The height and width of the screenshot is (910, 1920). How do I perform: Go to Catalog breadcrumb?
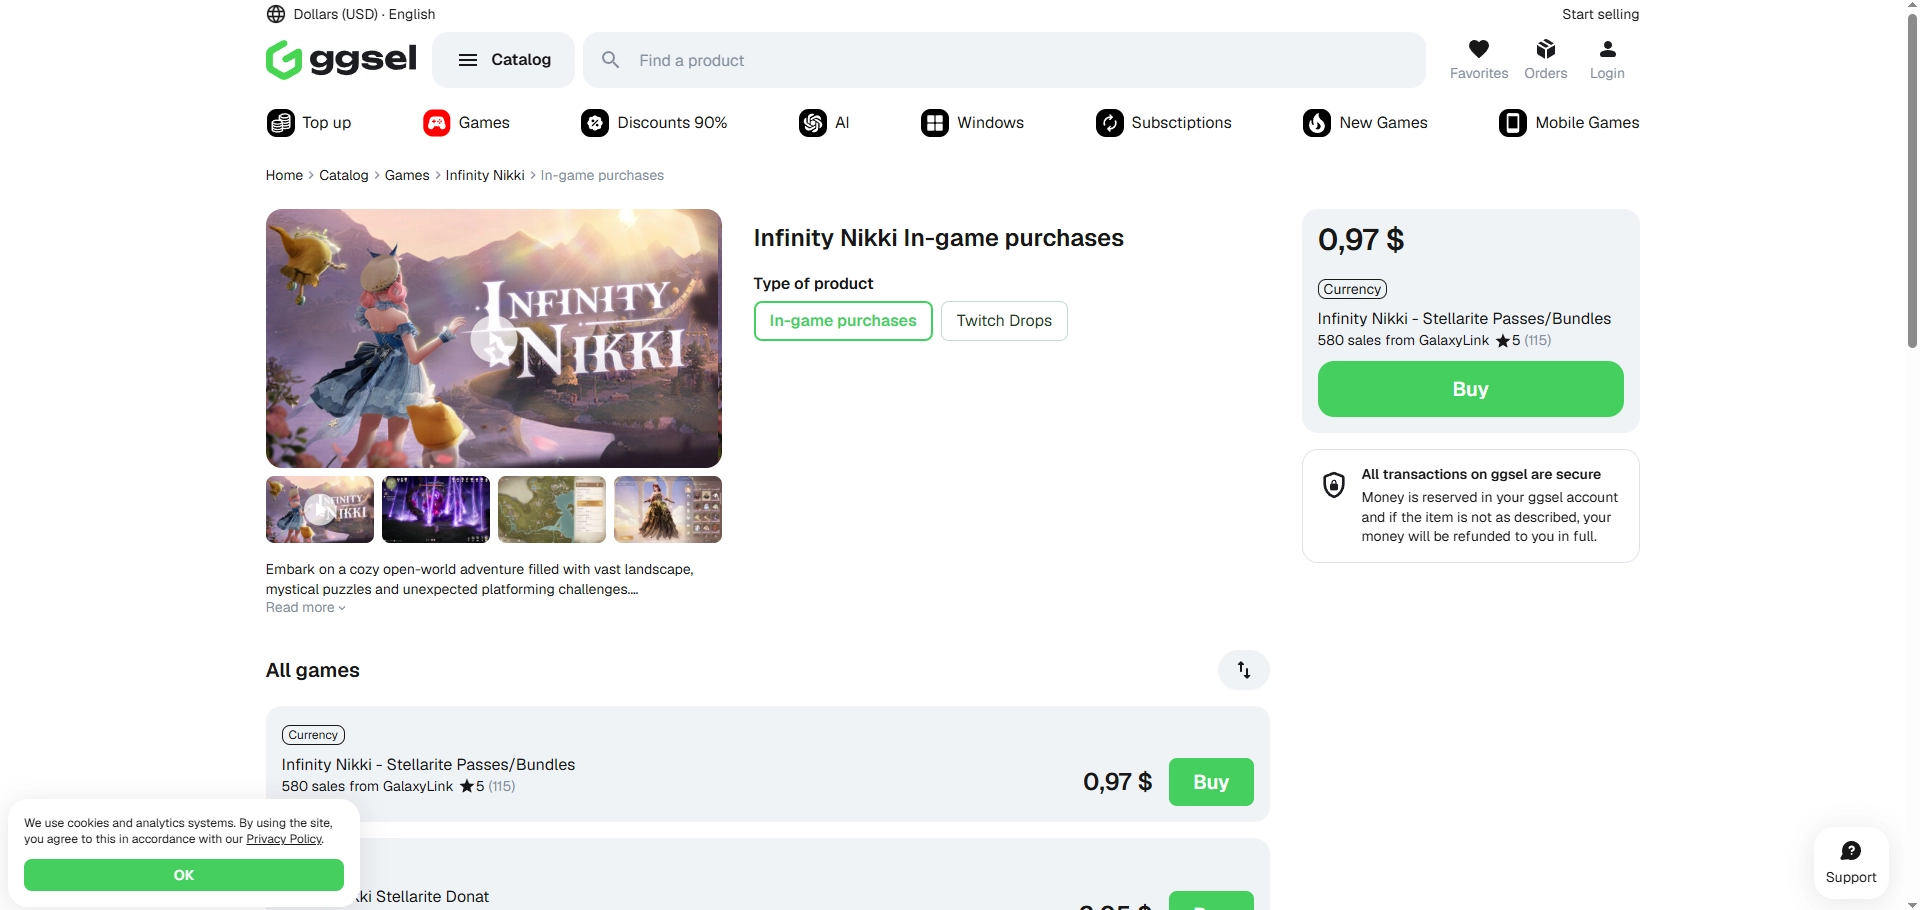[x=344, y=175]
